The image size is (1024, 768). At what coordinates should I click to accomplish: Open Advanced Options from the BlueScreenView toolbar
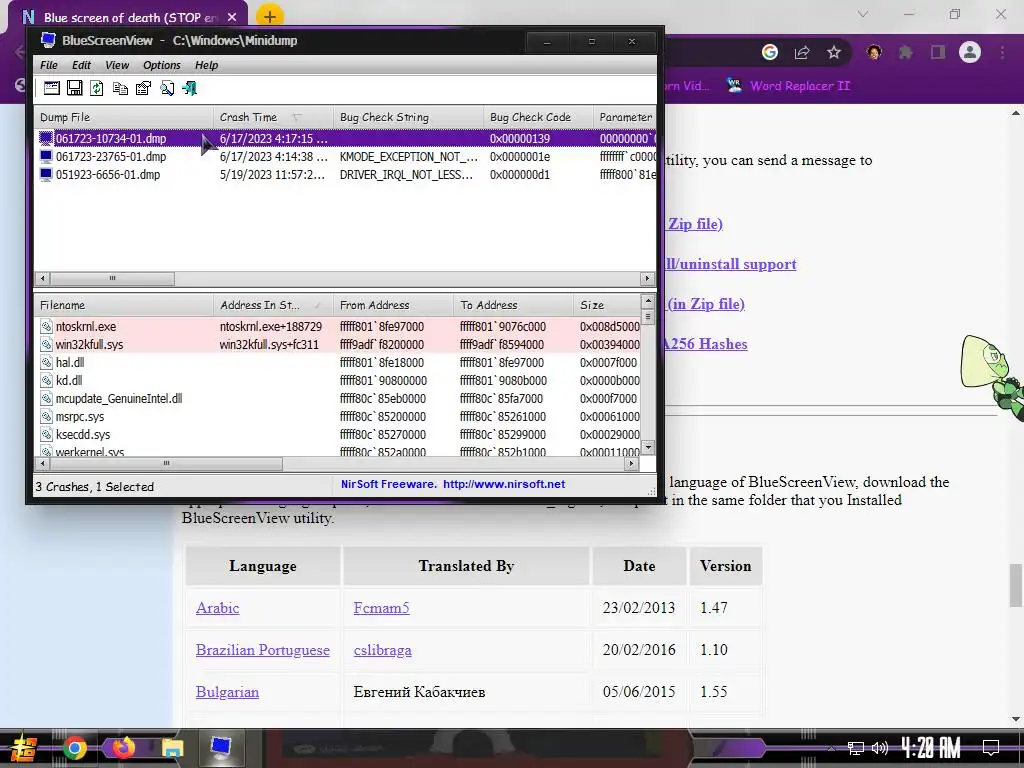pyautogui.click(x=52, y=88)
